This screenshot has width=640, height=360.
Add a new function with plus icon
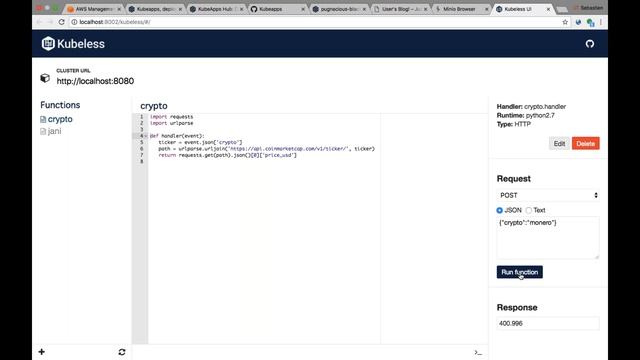(x=42, y=352)
